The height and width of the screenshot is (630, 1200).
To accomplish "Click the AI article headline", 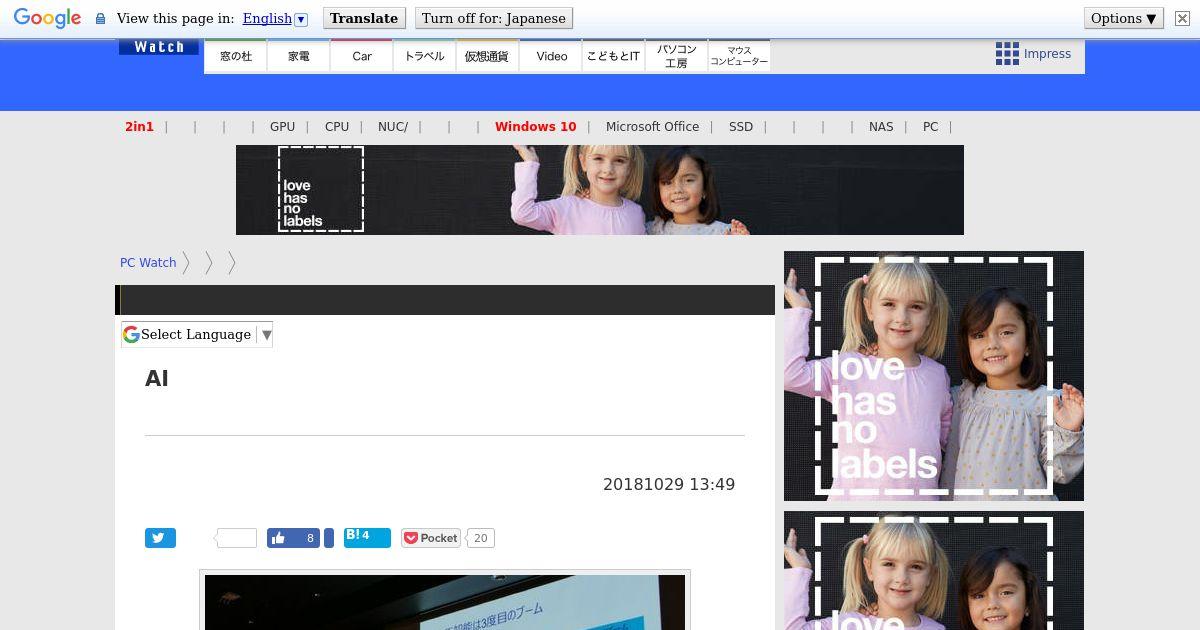I will (x=157, y=378).
